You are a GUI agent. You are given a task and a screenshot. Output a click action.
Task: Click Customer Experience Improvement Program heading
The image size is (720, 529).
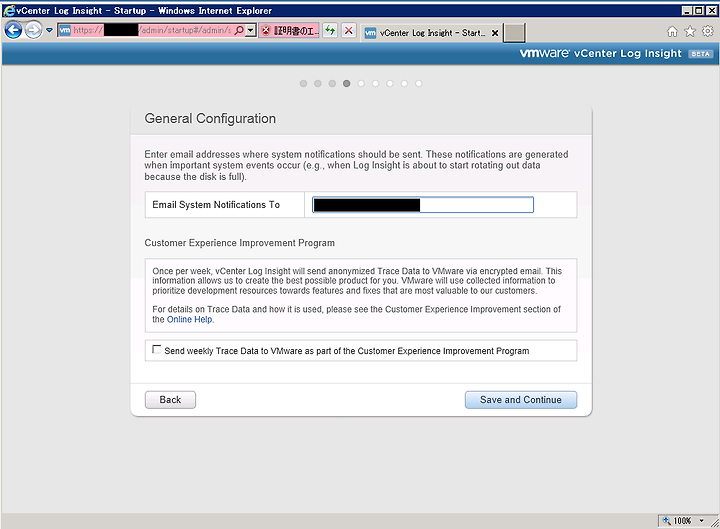pyautogui.click(x=240, y=243)
